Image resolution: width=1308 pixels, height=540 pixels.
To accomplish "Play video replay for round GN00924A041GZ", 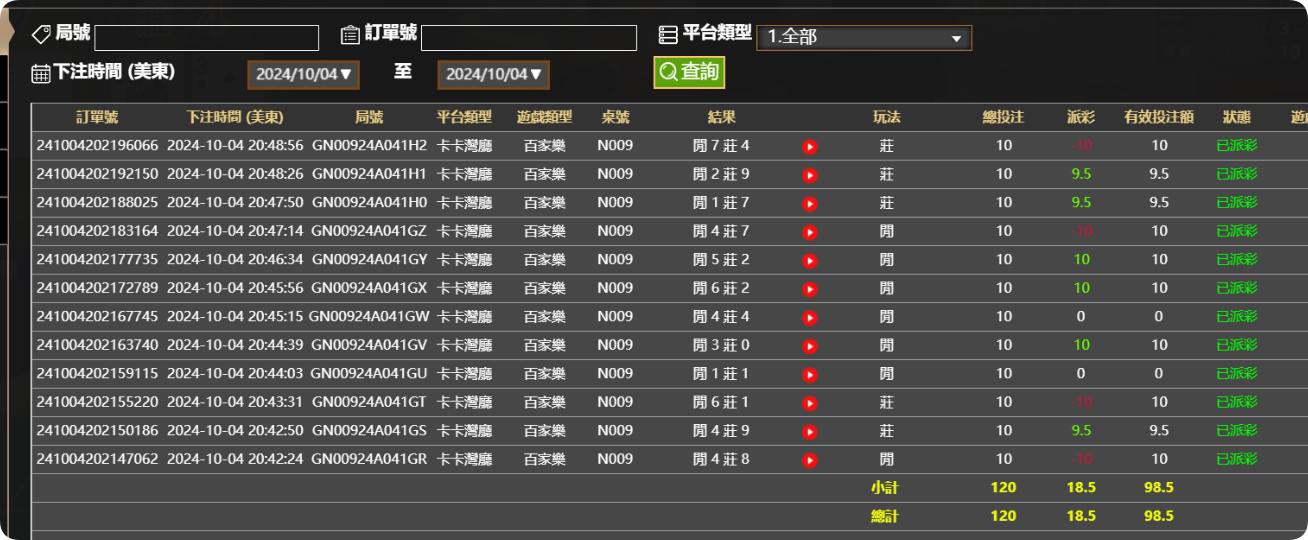I will click(810, 232).
